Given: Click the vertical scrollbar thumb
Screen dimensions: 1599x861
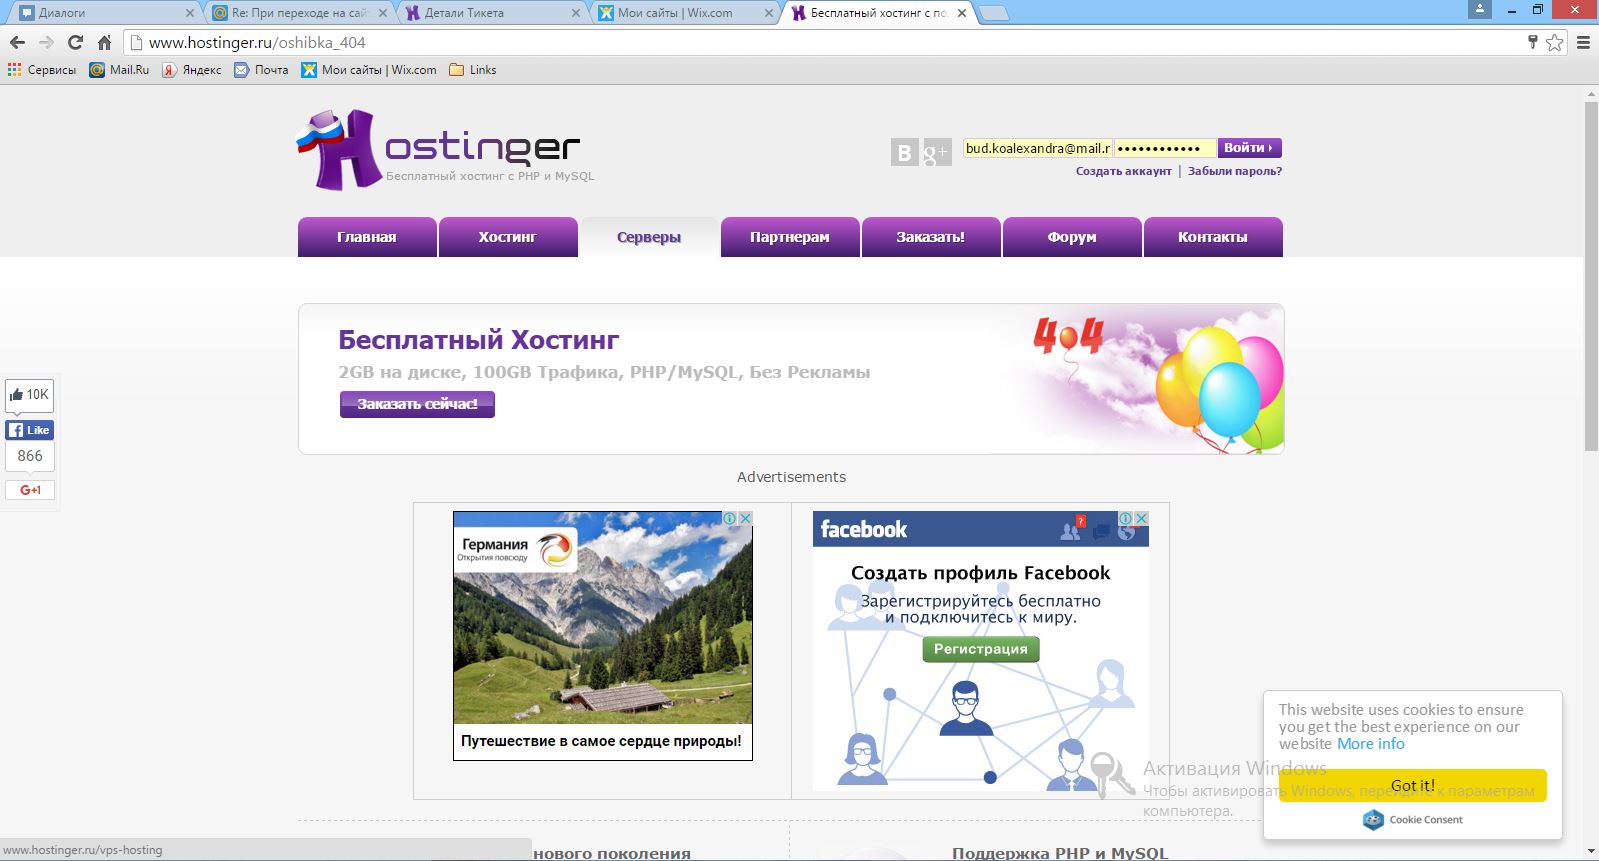Looking at the screenshot, I should [x=1591, y=275].
